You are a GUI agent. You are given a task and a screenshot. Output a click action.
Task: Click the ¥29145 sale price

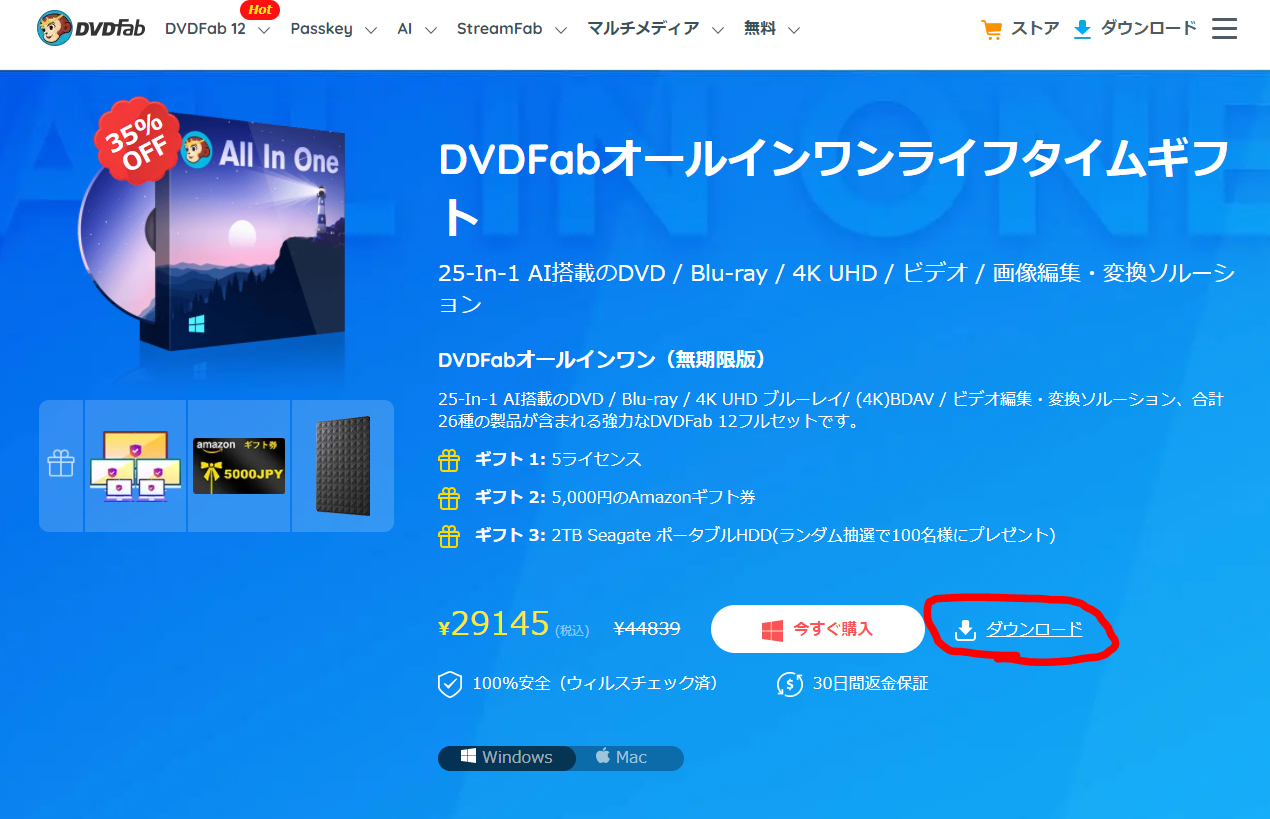pos(494,624)
